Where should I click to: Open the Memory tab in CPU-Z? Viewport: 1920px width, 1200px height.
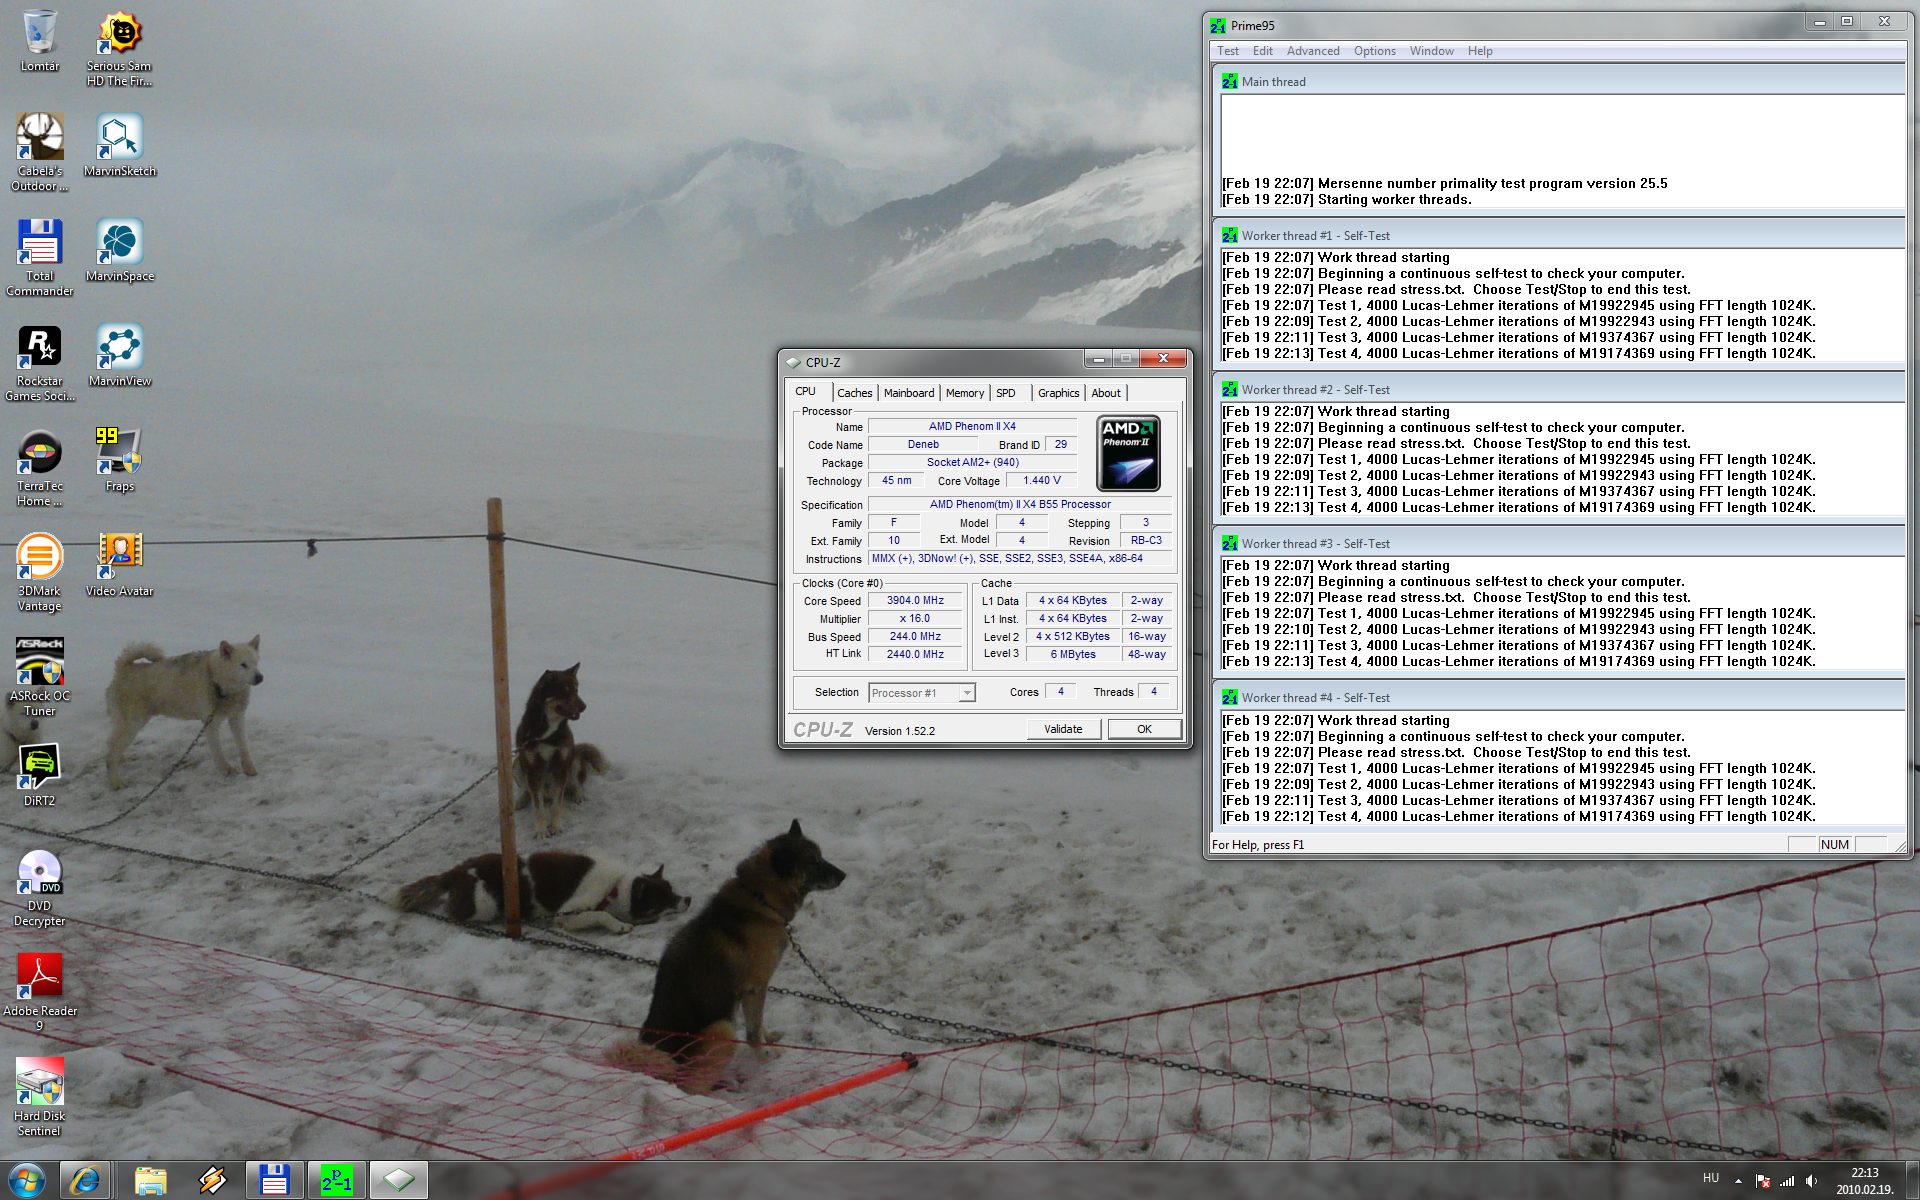(x=964, y=393)
